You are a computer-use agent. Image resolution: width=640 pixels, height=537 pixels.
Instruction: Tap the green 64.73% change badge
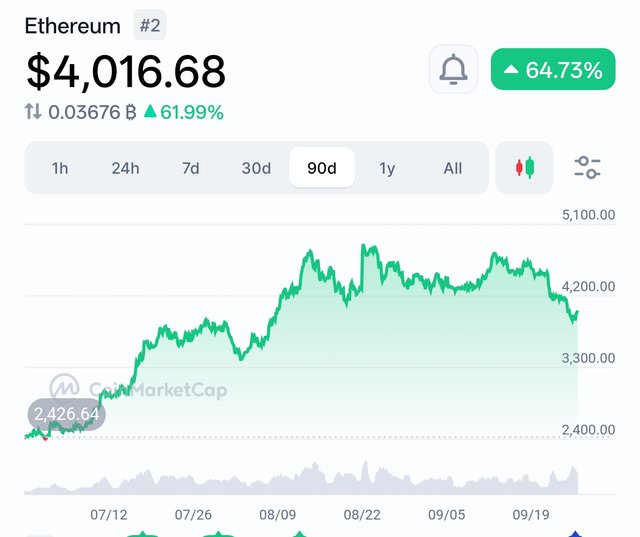click(552, 70)
